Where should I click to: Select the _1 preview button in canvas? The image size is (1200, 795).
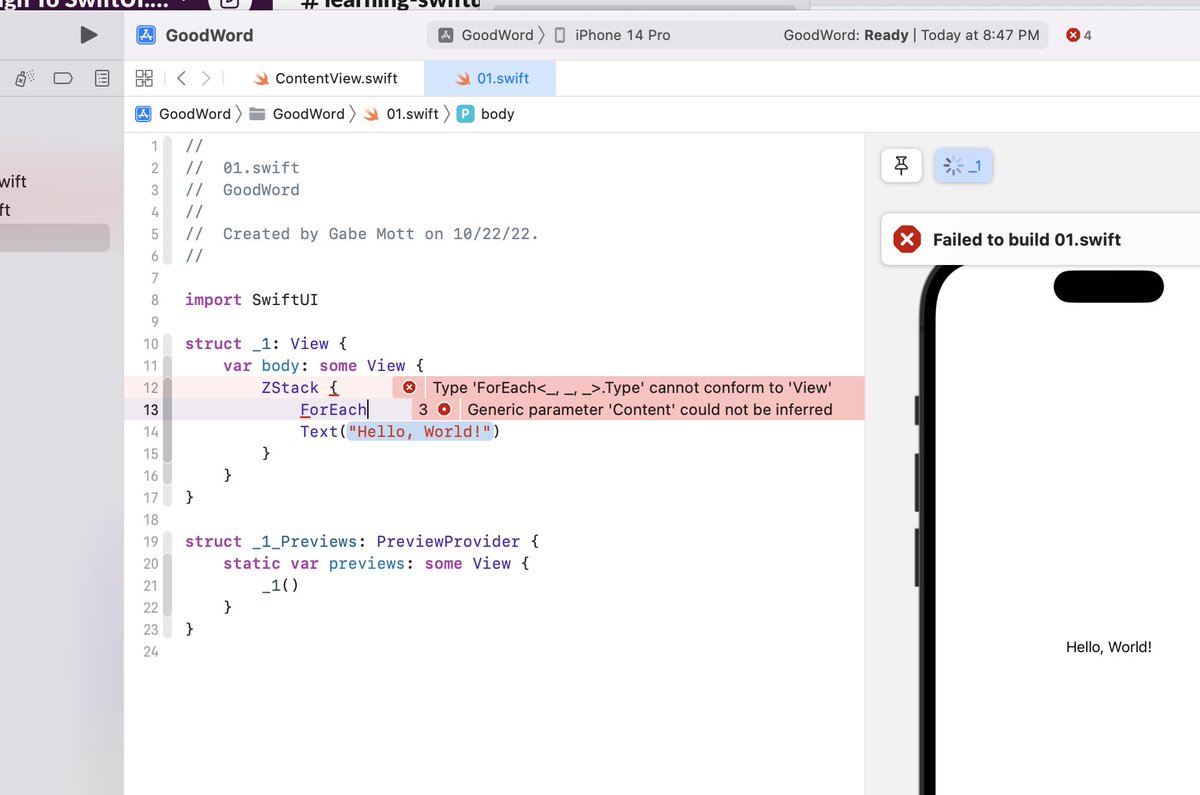point(963,166)
